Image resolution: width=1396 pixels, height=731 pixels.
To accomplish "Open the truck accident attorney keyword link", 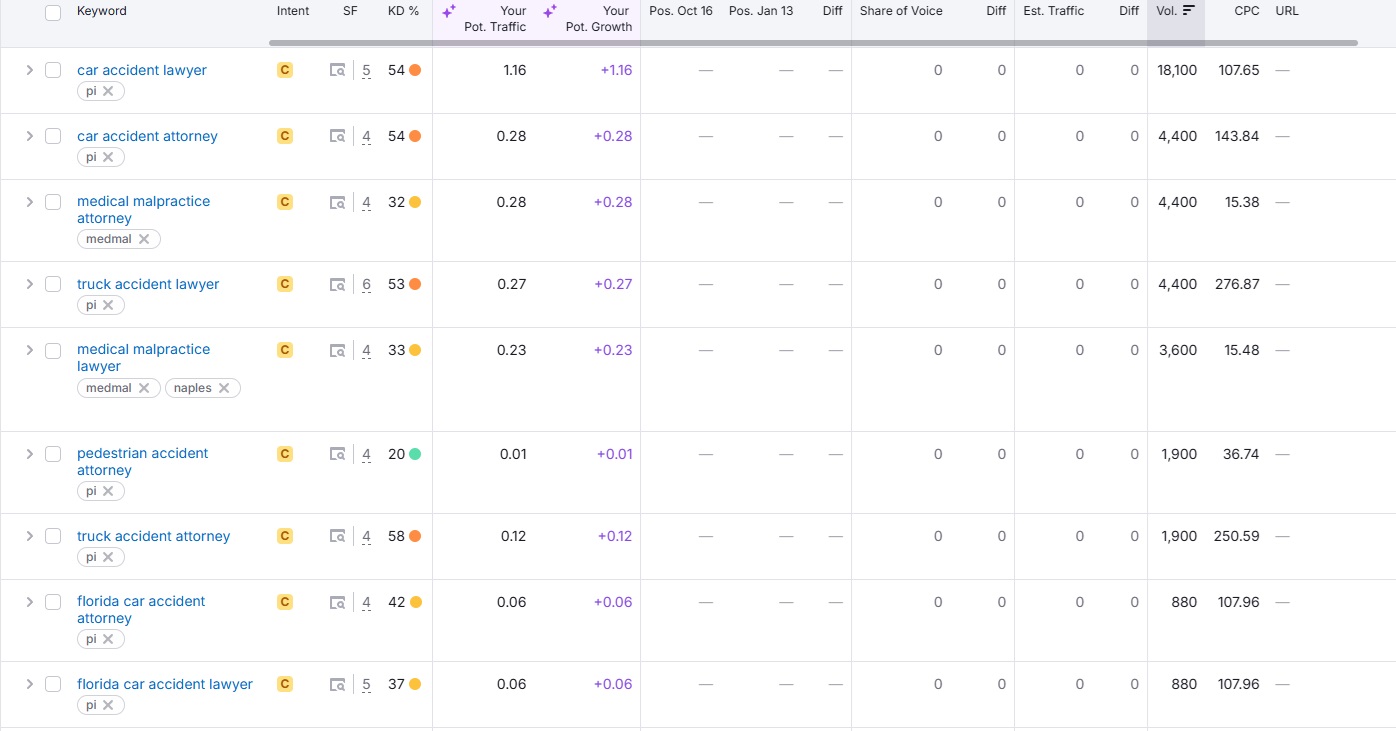I will click(x=154, y=536).
